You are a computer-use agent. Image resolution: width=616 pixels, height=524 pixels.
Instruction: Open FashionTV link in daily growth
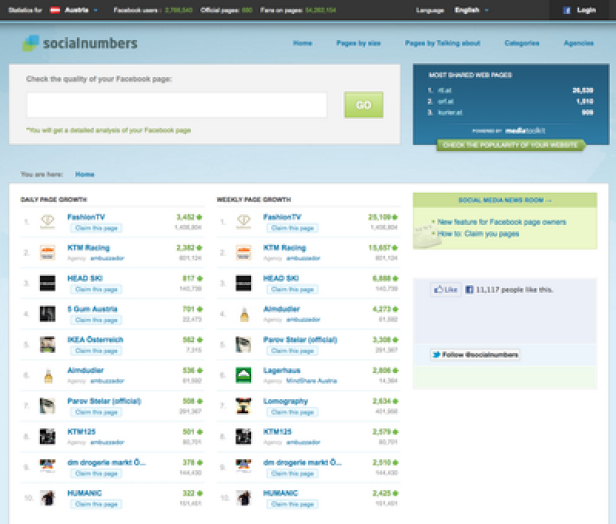86,217
